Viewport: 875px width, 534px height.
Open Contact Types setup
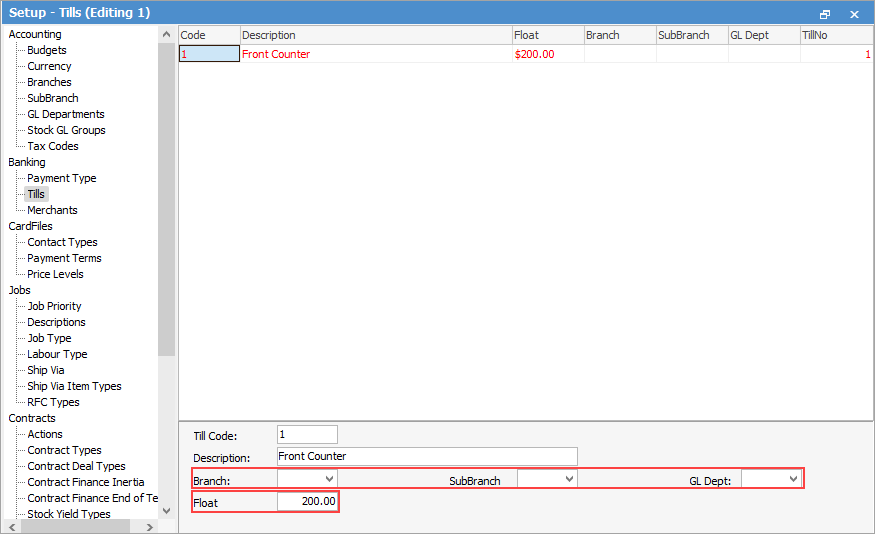click(62, 242)
